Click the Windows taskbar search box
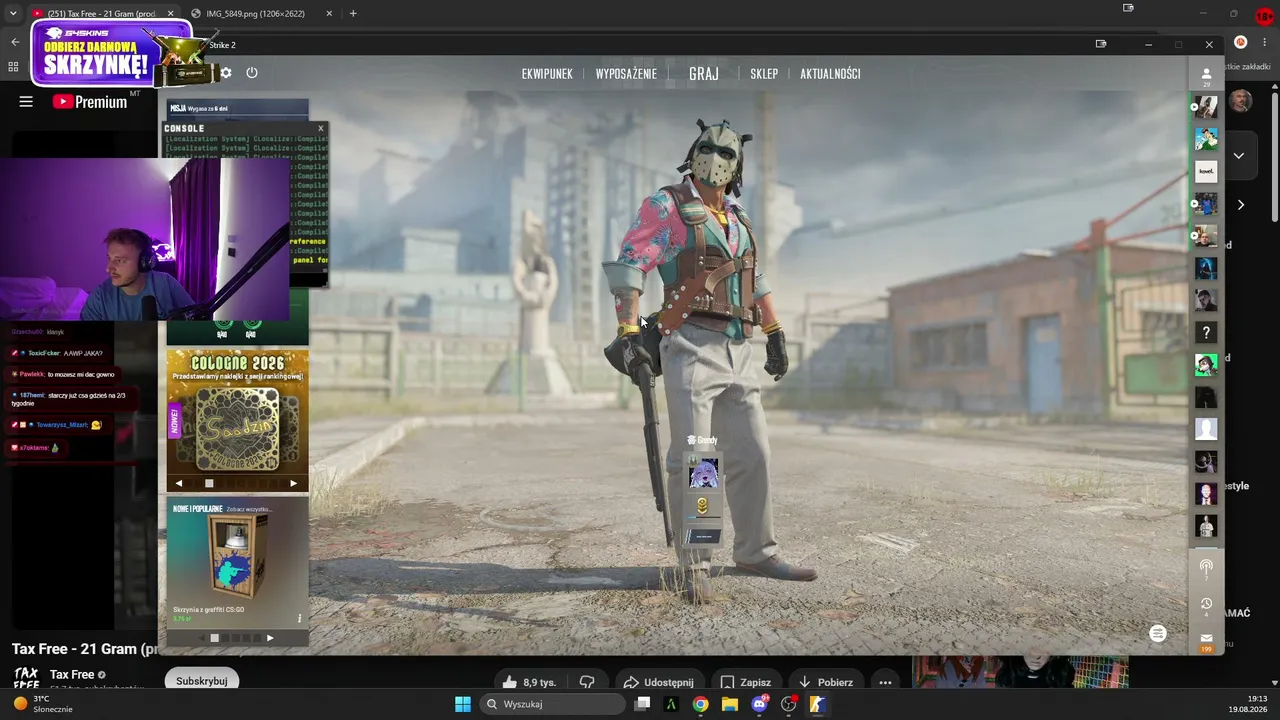The width and height of the screenshot is (1280, 720). coord(552,704)
